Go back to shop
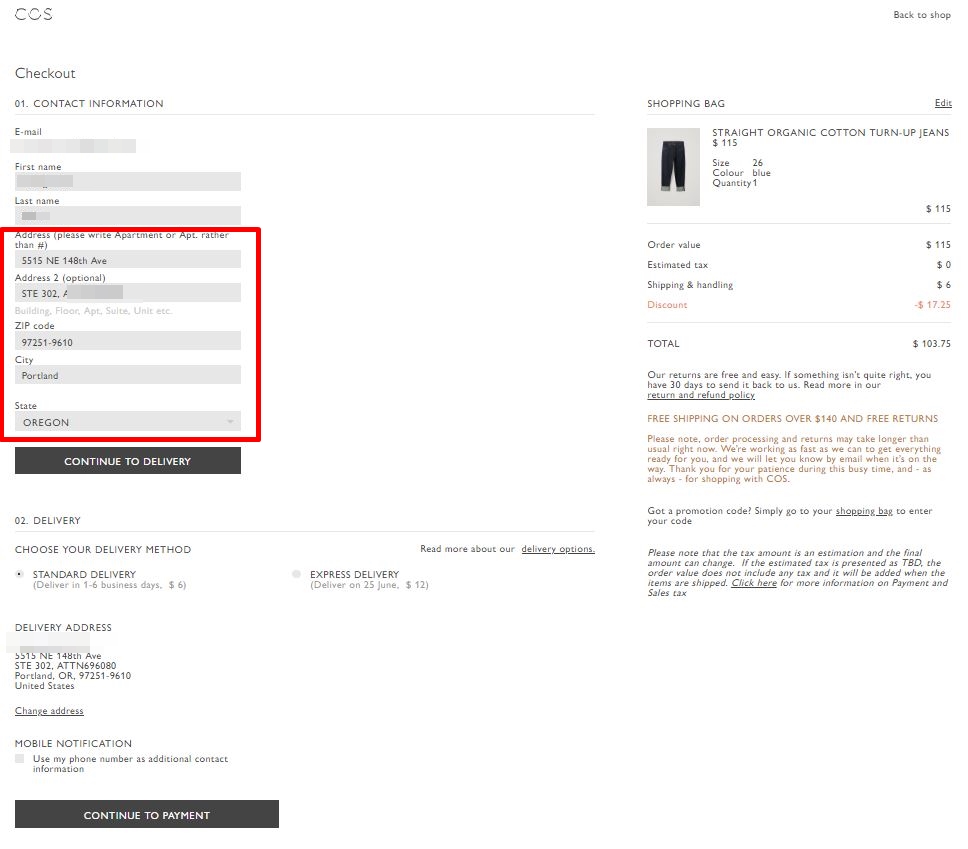This screenshot has width=968, height=849. point(922,15)
